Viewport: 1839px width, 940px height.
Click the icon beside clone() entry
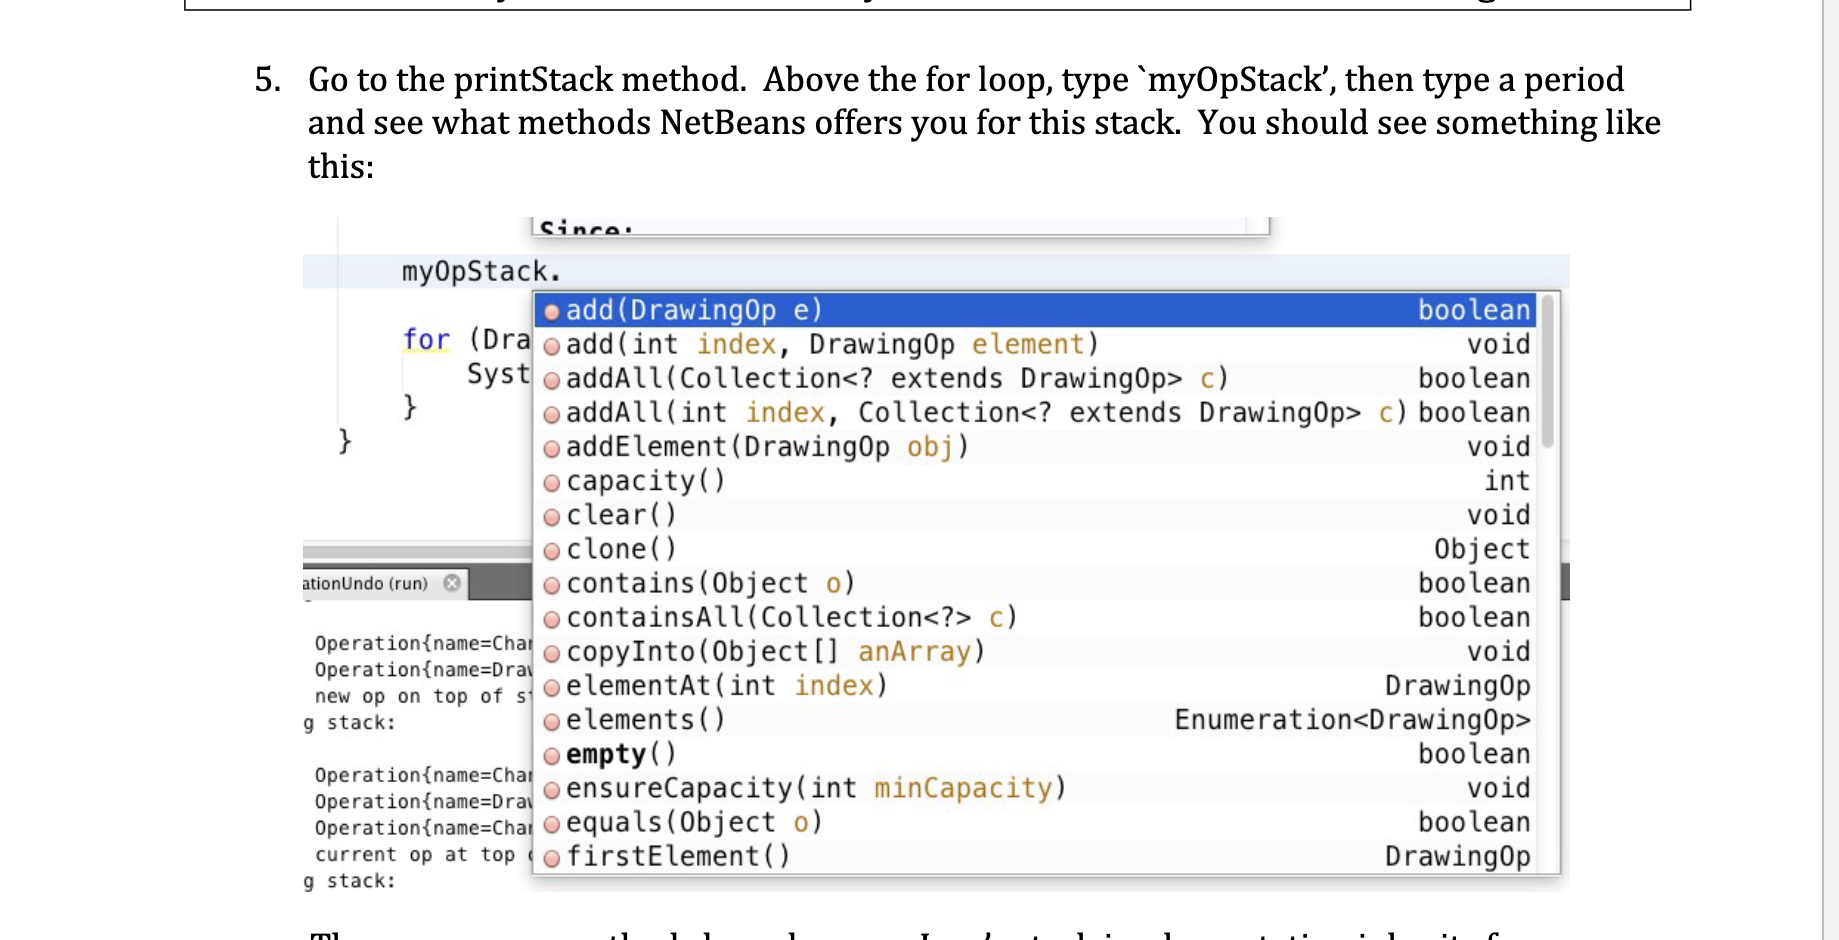click(552, 549)
